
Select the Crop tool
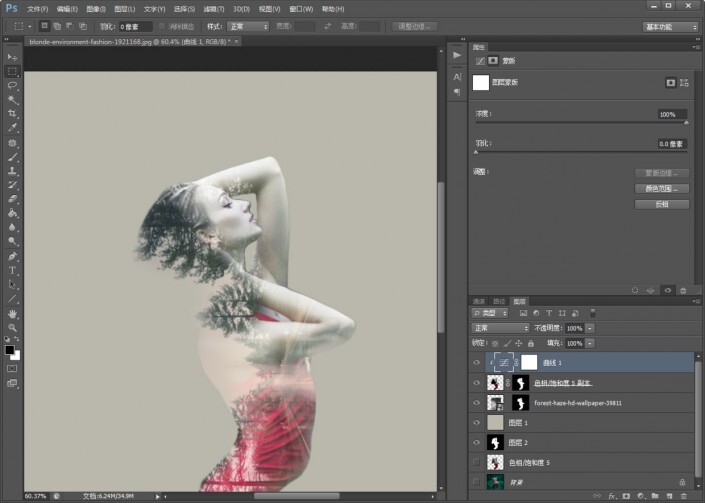pyautogui.click(x=12, y=114)
